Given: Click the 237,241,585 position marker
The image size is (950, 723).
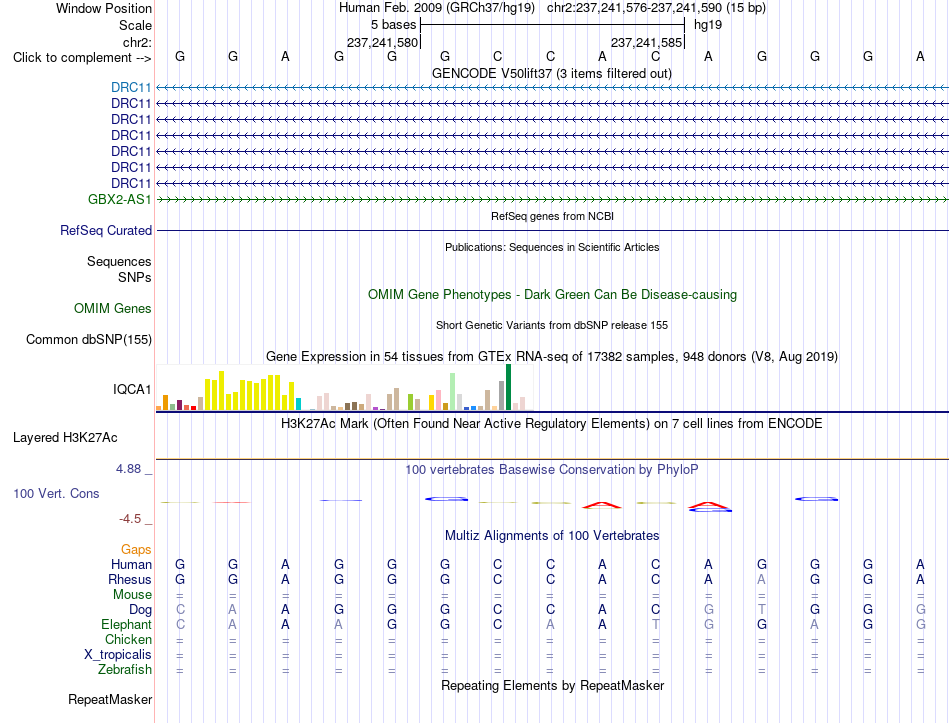Looking at the screenshot, I should pyautogui.click(x=646, y=43).
